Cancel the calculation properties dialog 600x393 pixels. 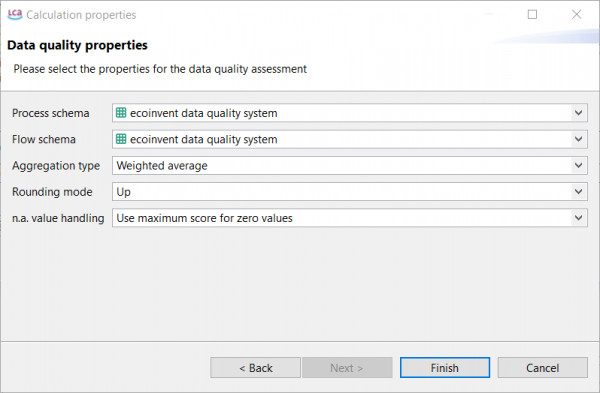(x=543, y=368)
